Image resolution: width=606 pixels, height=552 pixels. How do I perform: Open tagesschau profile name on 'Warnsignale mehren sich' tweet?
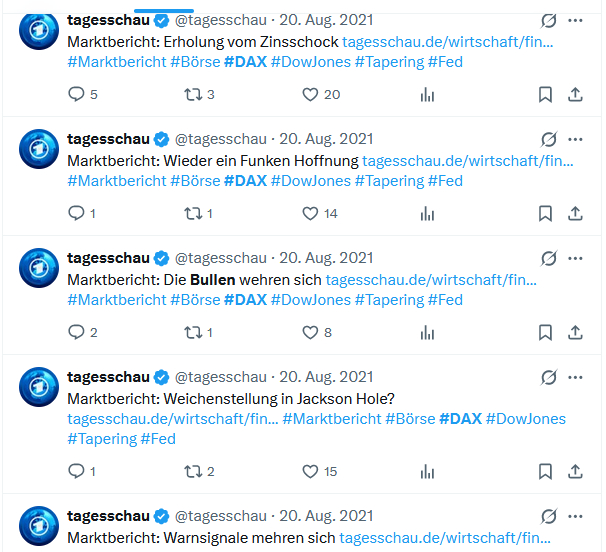(x=108, y=516)
